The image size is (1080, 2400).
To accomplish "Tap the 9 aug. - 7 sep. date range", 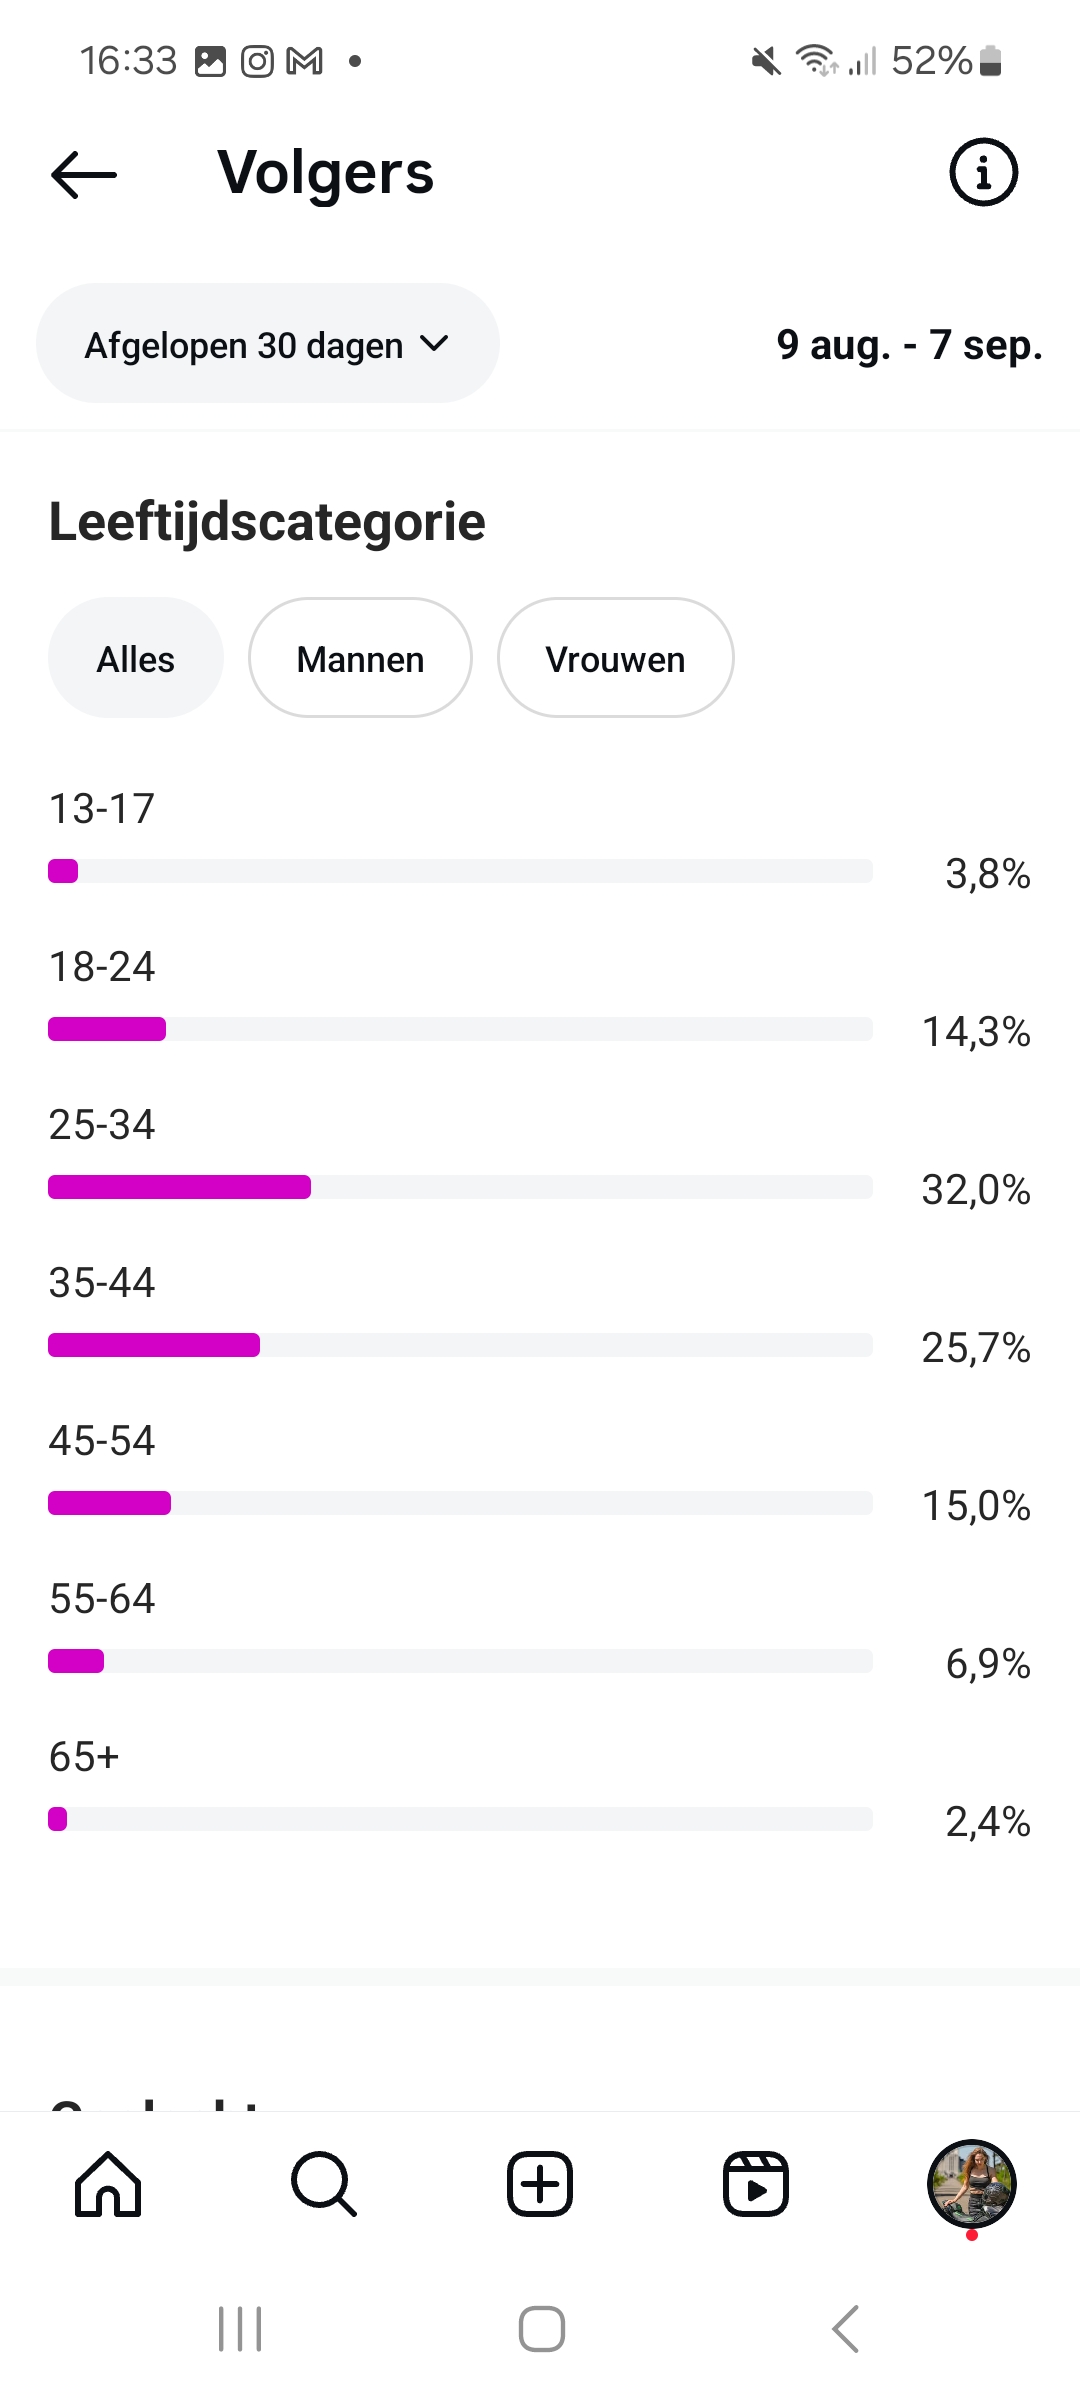I will pos(909,345).
